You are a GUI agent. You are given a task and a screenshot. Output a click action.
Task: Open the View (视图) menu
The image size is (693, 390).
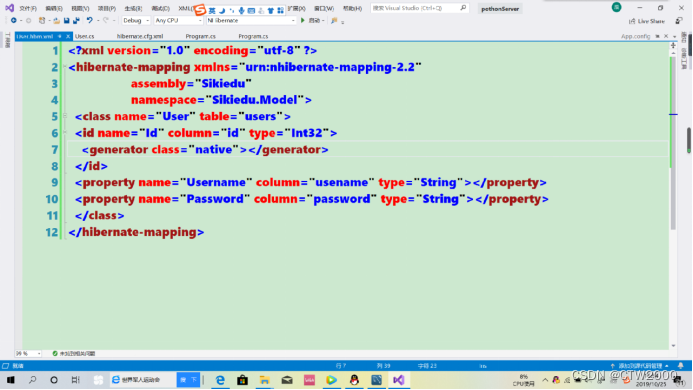tap(80, 8)
